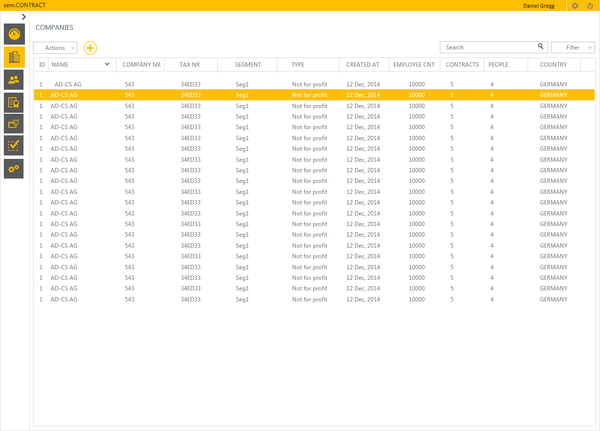Click the magnifying glass search icon

tap(541, 46)
